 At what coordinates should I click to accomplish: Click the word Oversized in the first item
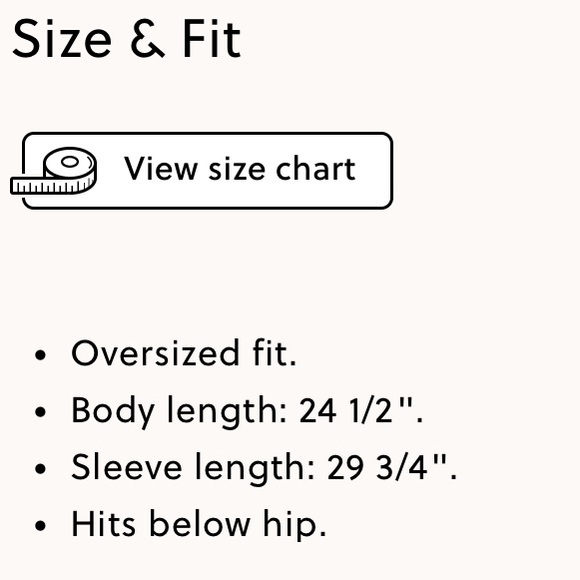click(x=155, y=353)
